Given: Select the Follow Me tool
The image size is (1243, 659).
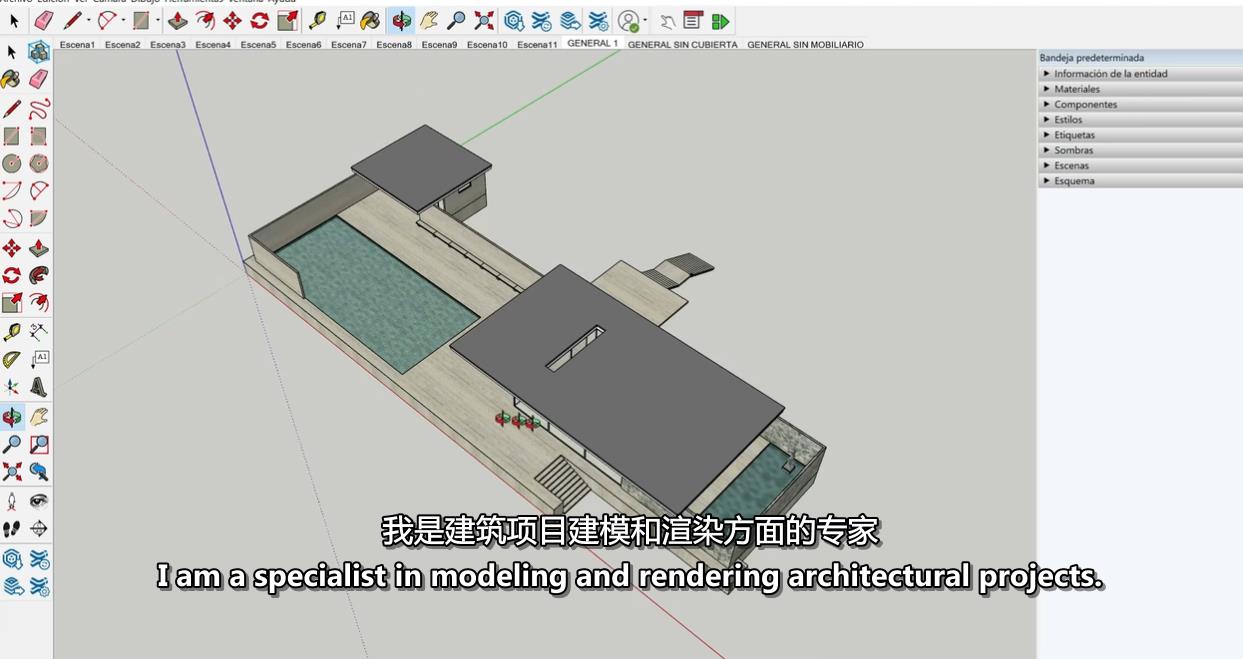Looking at the screenshot, I should coord(39,275).
